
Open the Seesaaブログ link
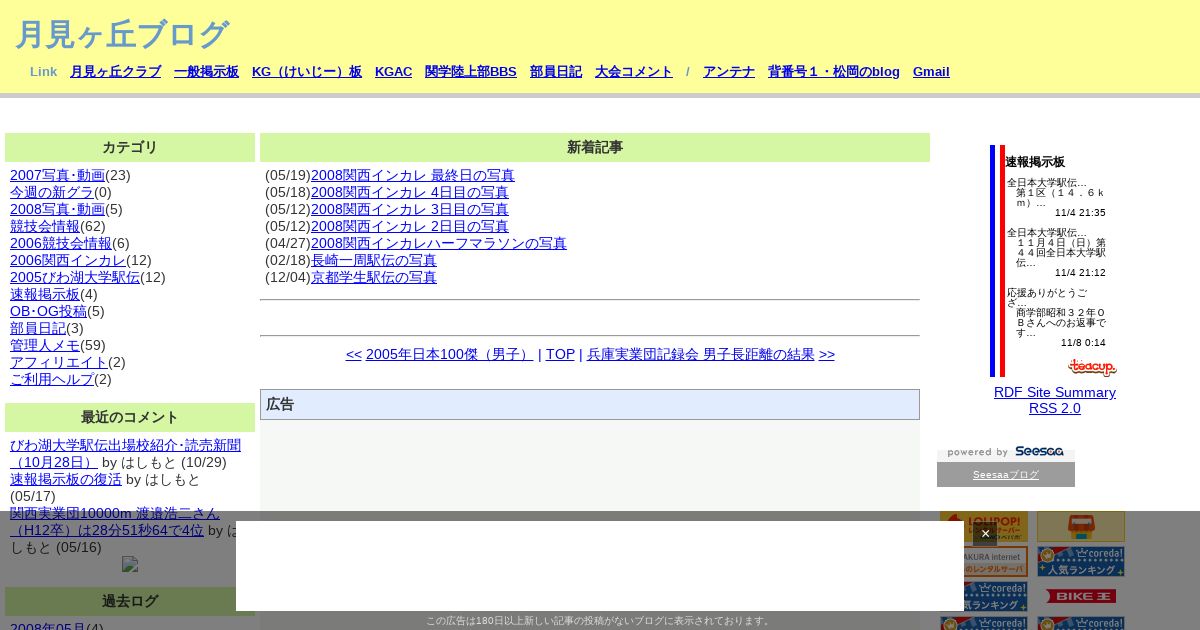1006,475
